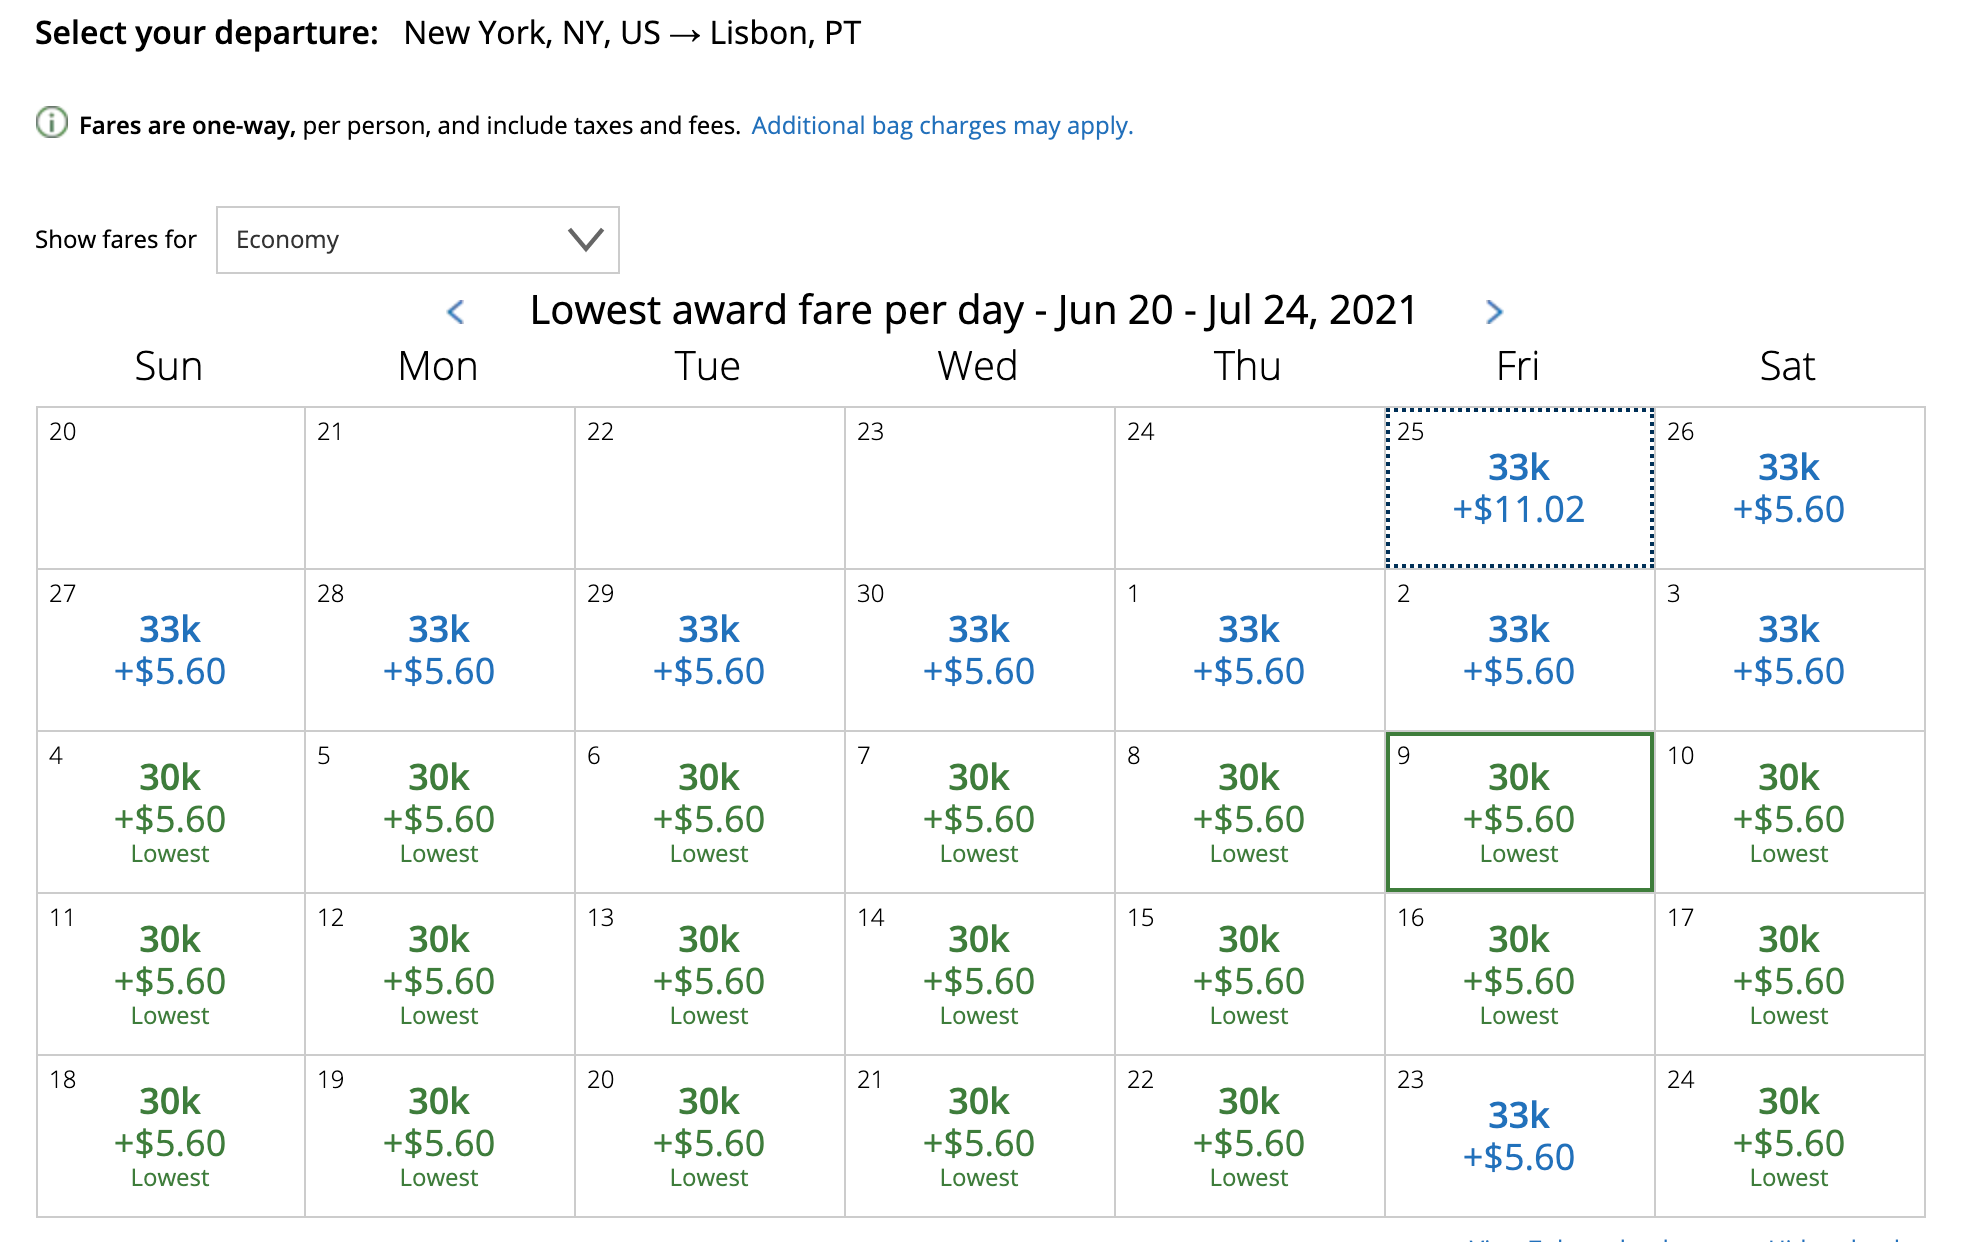This screenshot has height=1242, width=1966.
Task: Pick July 6 Tuesday lowest fare
Action: point(710,812)
